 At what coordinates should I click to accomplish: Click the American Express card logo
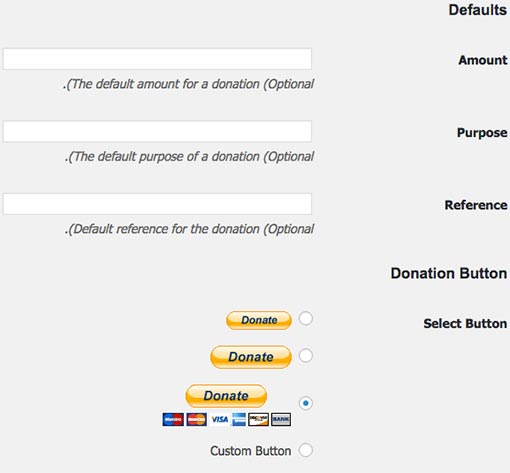pos(239,419)
